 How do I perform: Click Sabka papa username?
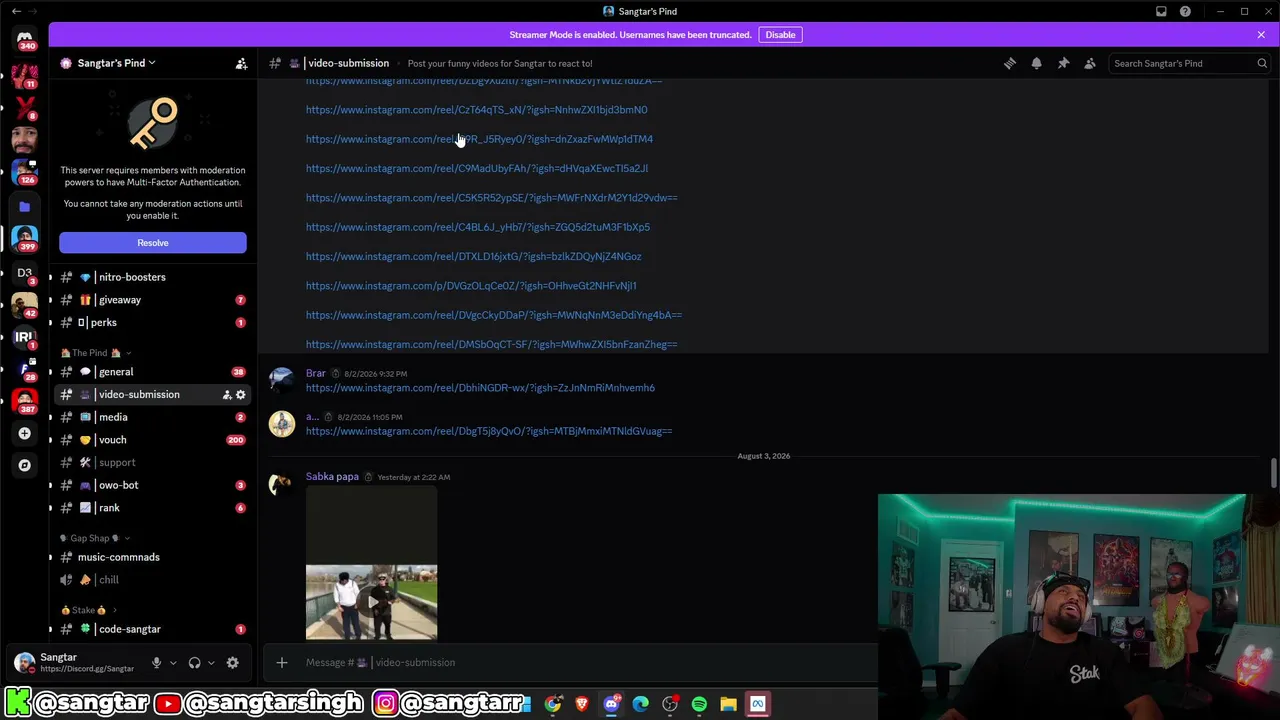pos(332,477)
